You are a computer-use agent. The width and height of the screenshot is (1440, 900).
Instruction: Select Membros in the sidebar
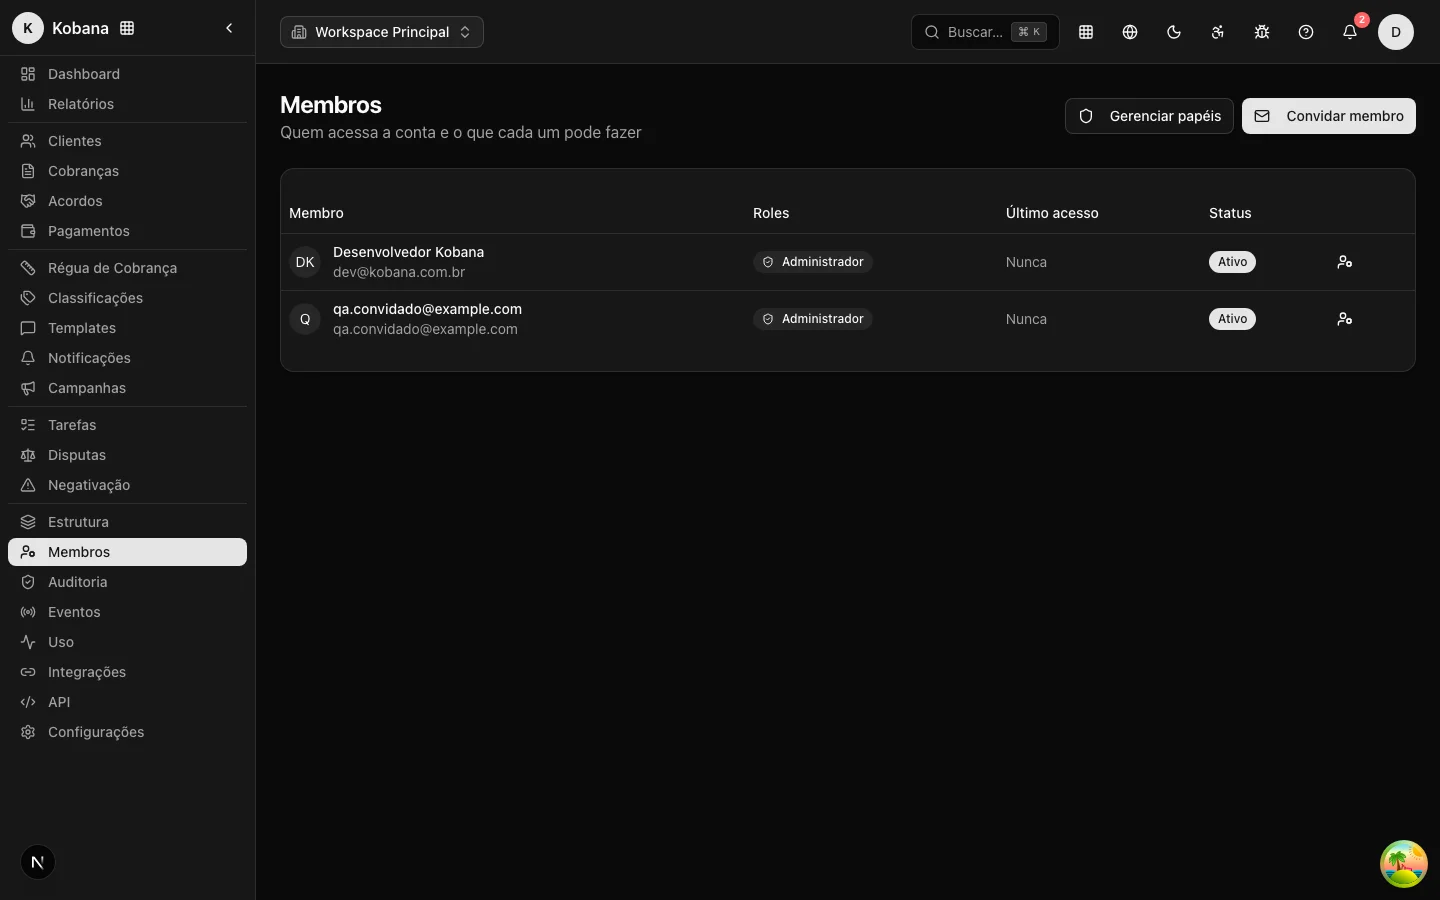(127, 552)
